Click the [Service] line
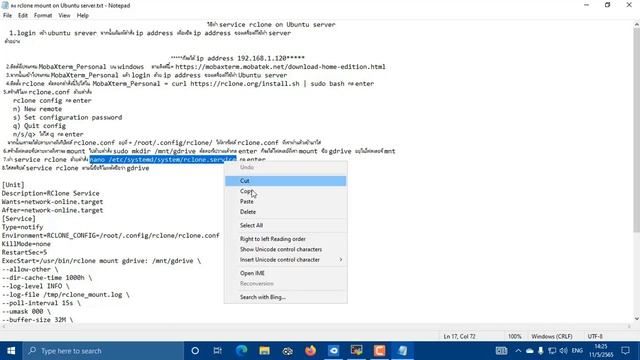640x360 pixels. [x=18, y=219]
